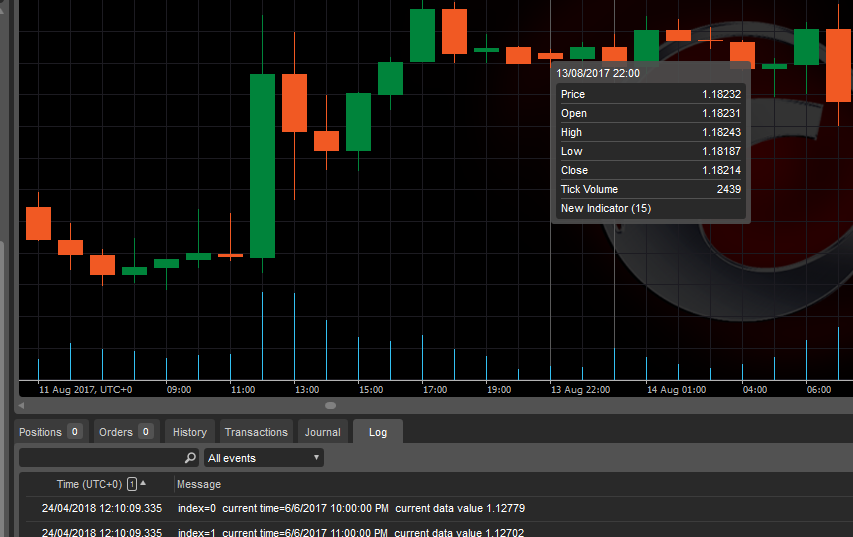Click the 17:00 time axis label
This screenshot has width=853, height=537.
point(435,390)
